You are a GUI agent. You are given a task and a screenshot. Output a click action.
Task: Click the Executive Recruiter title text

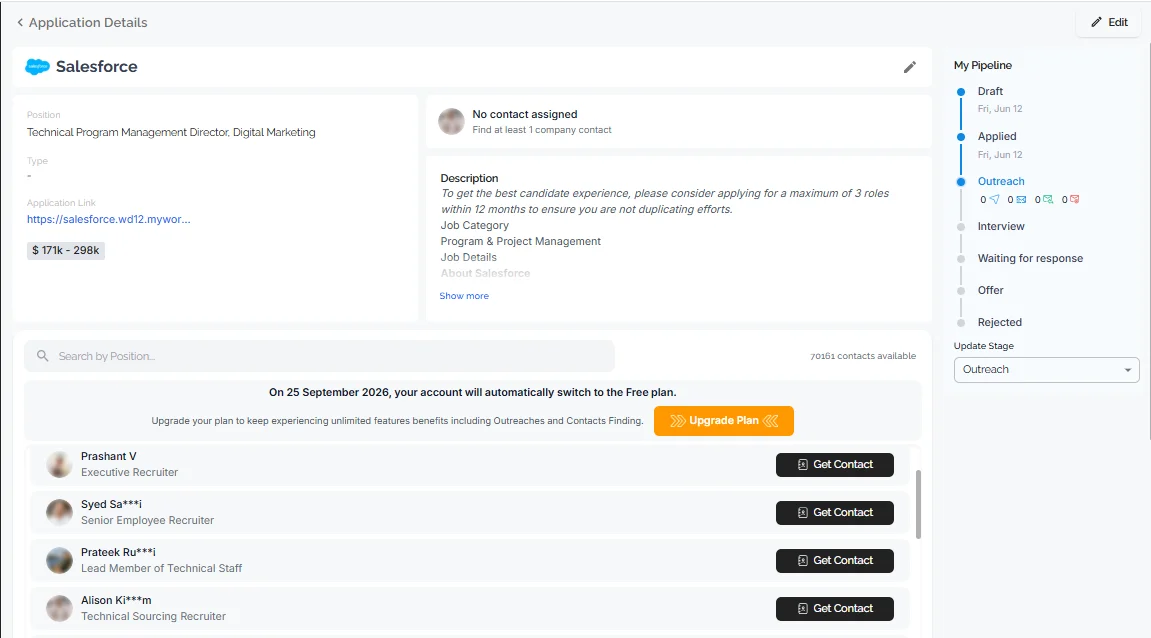[x=129, y=473]
